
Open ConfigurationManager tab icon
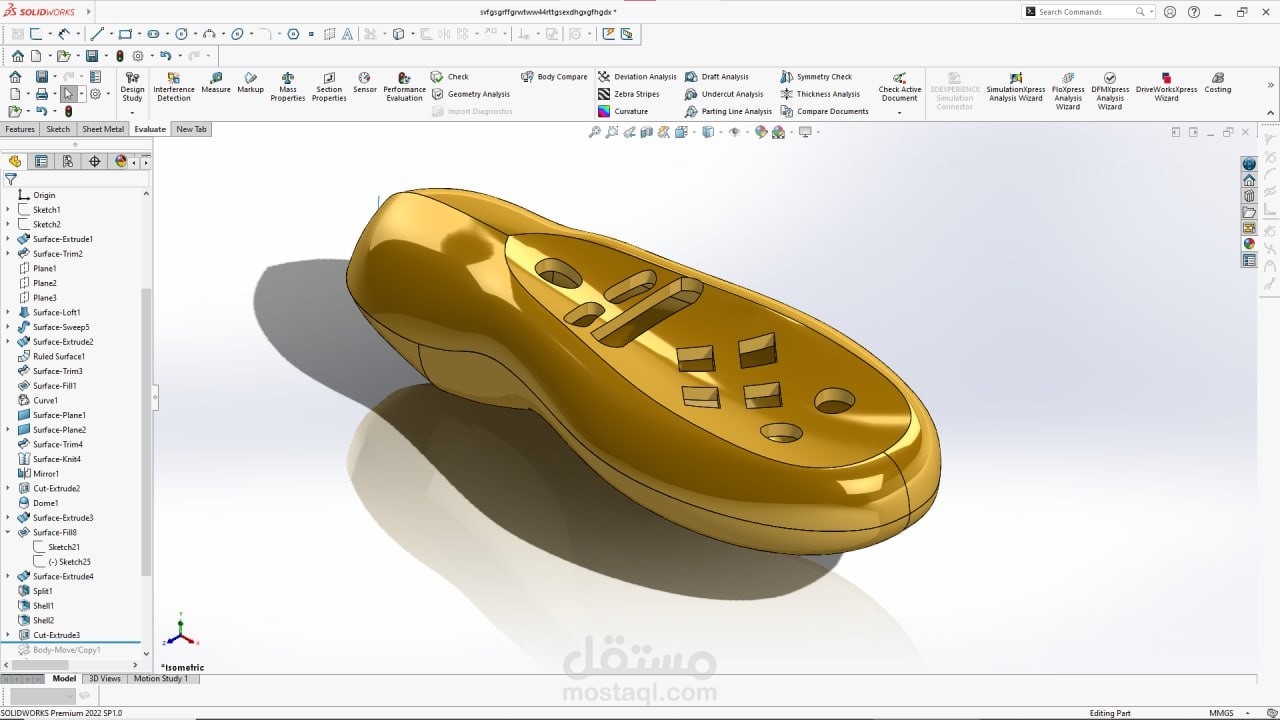[x=68, y=161]
